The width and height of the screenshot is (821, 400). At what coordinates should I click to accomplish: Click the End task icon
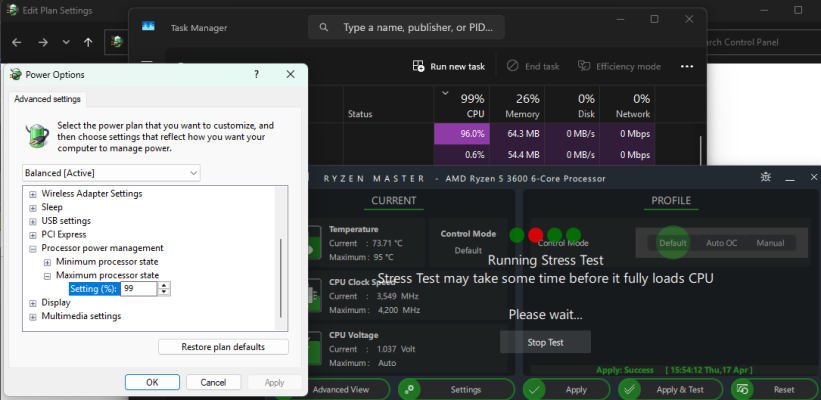tap(513, 66)
